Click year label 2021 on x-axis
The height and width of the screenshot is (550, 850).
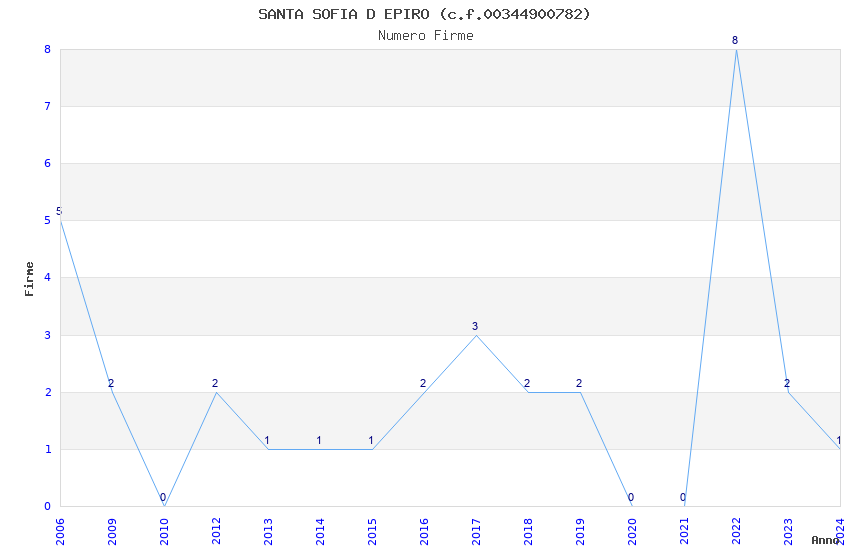pos(684,532)
